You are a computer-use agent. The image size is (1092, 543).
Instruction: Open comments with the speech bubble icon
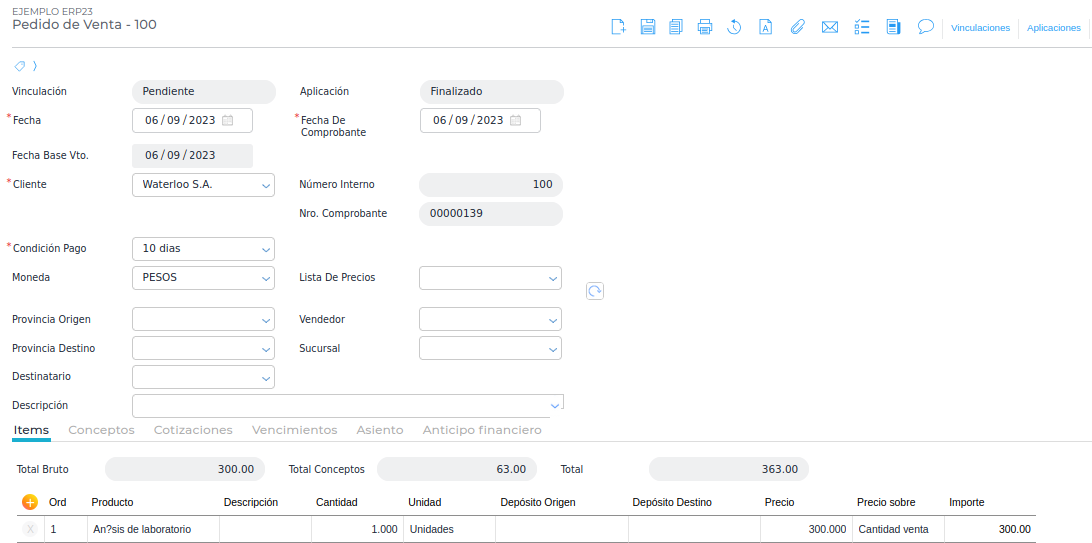pos(925,27)
